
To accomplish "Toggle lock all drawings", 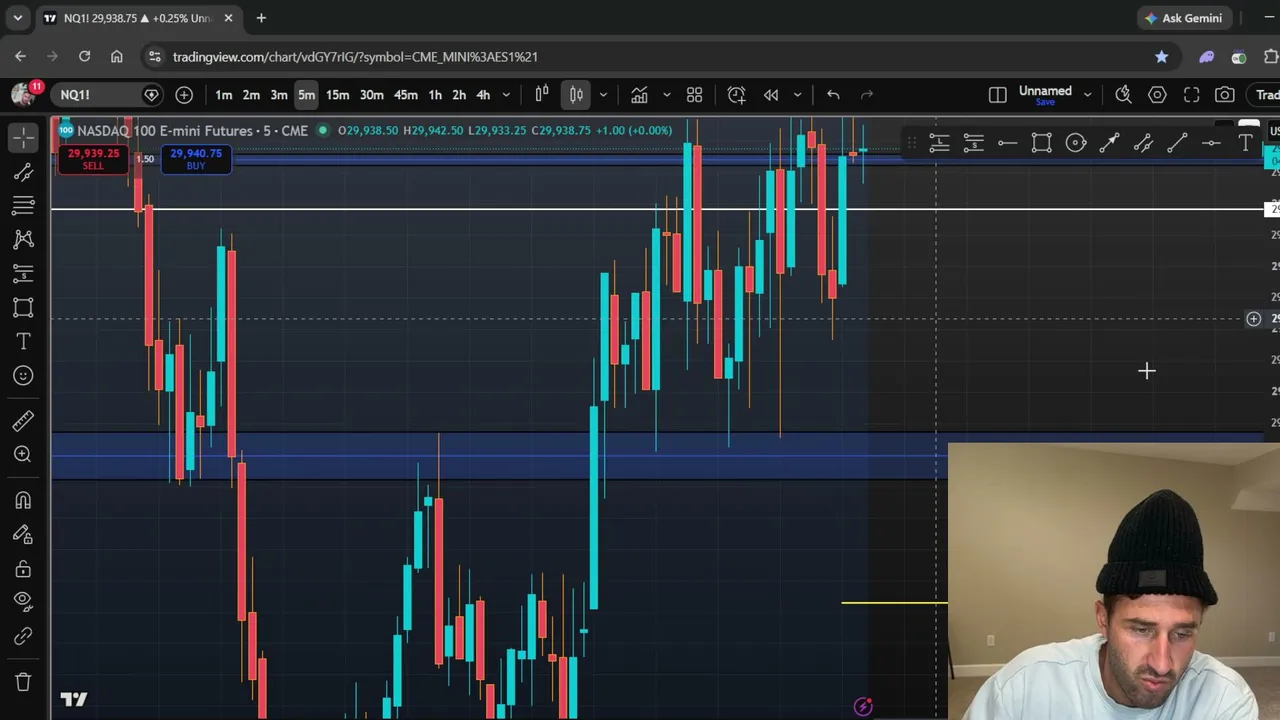I will pyautogui.click(x=23, y=569).
